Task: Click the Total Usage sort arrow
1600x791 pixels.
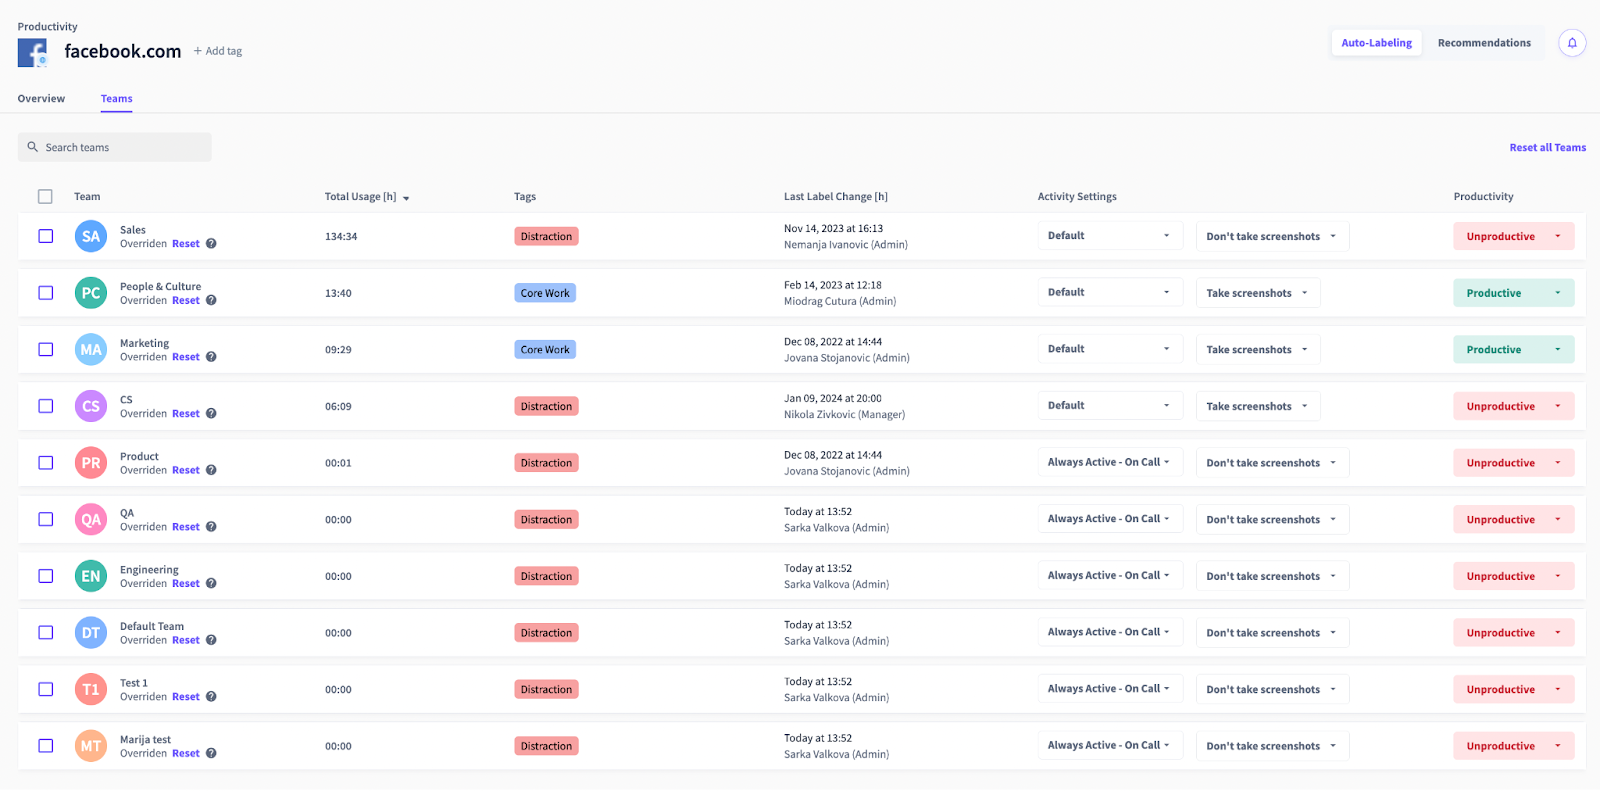Action: pos(406,198)
